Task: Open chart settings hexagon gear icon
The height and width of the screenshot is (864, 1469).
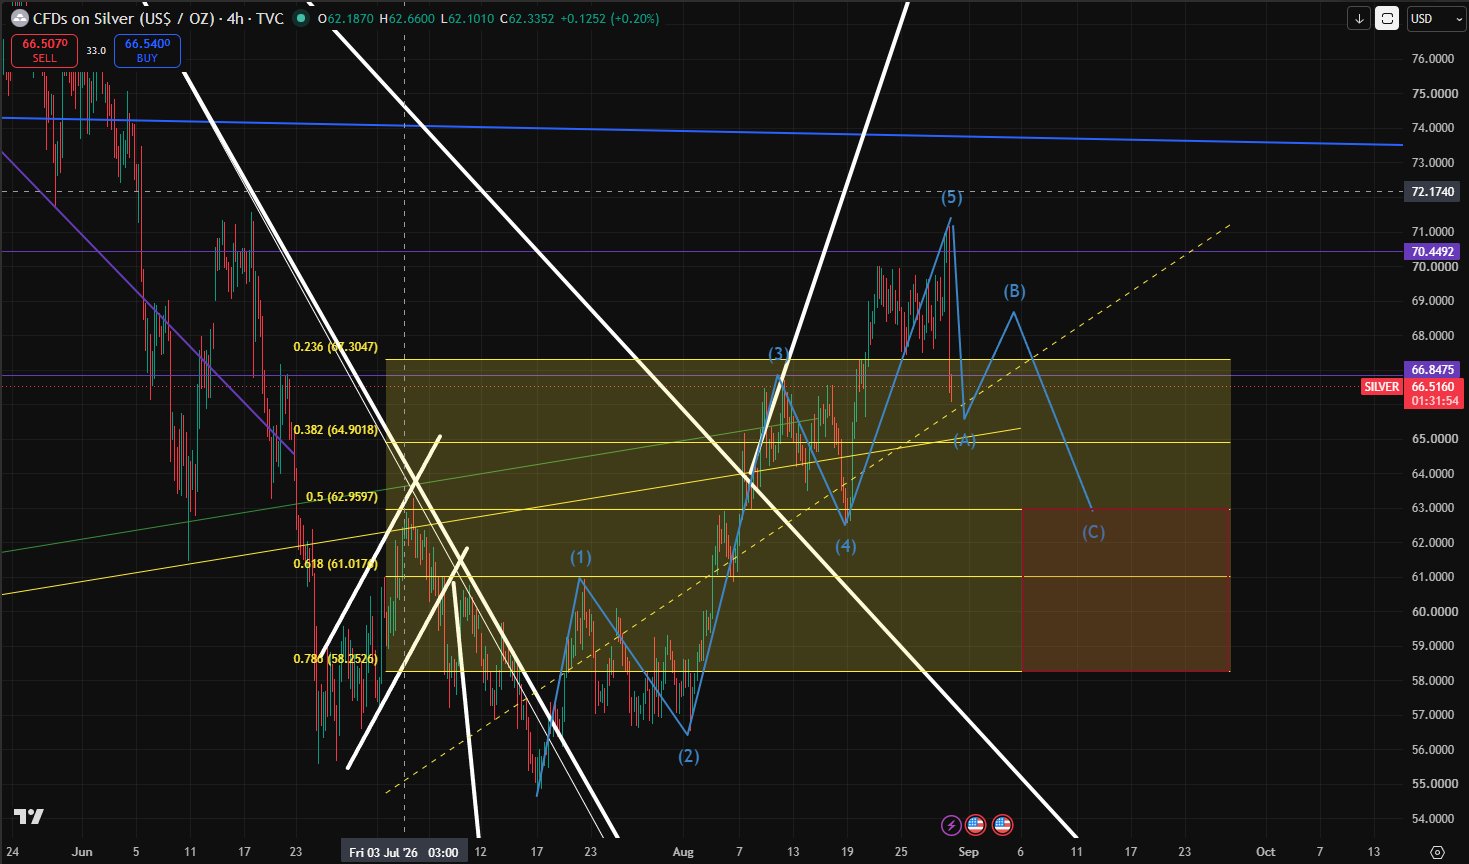Action: pyautogui.click(x=1437, y=852)
